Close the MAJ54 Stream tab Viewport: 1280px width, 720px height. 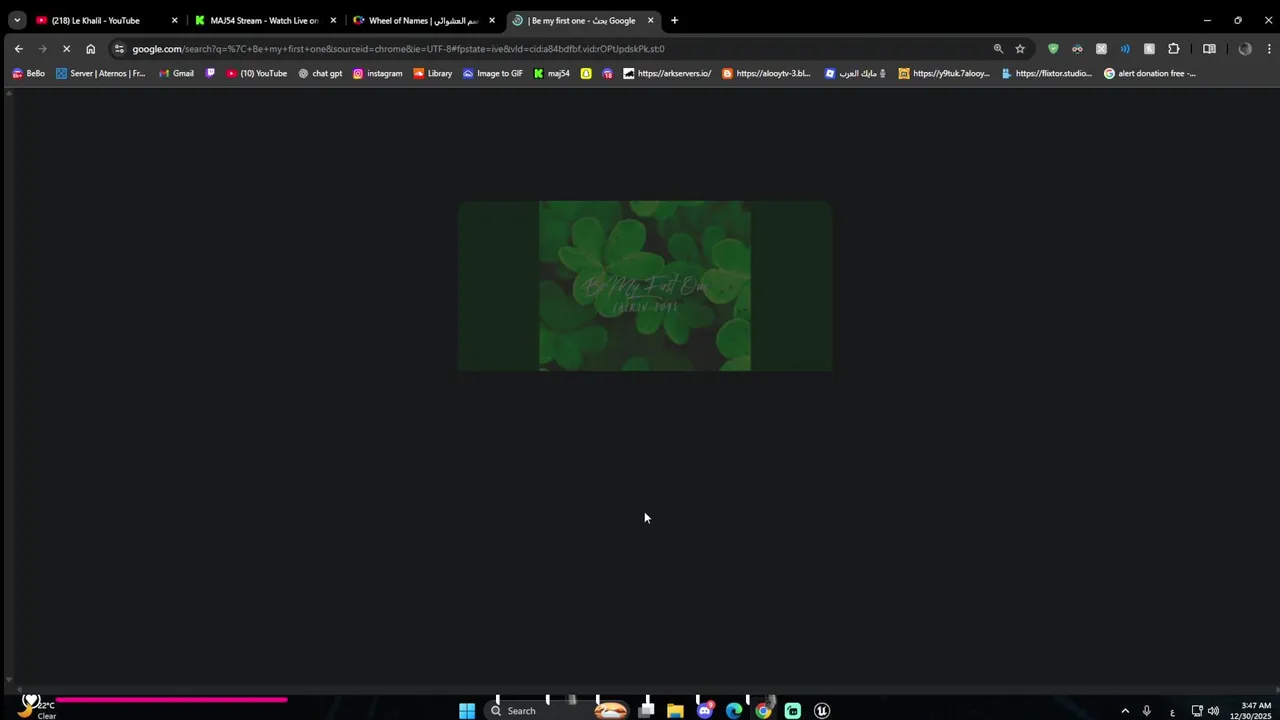pos(333,20)
